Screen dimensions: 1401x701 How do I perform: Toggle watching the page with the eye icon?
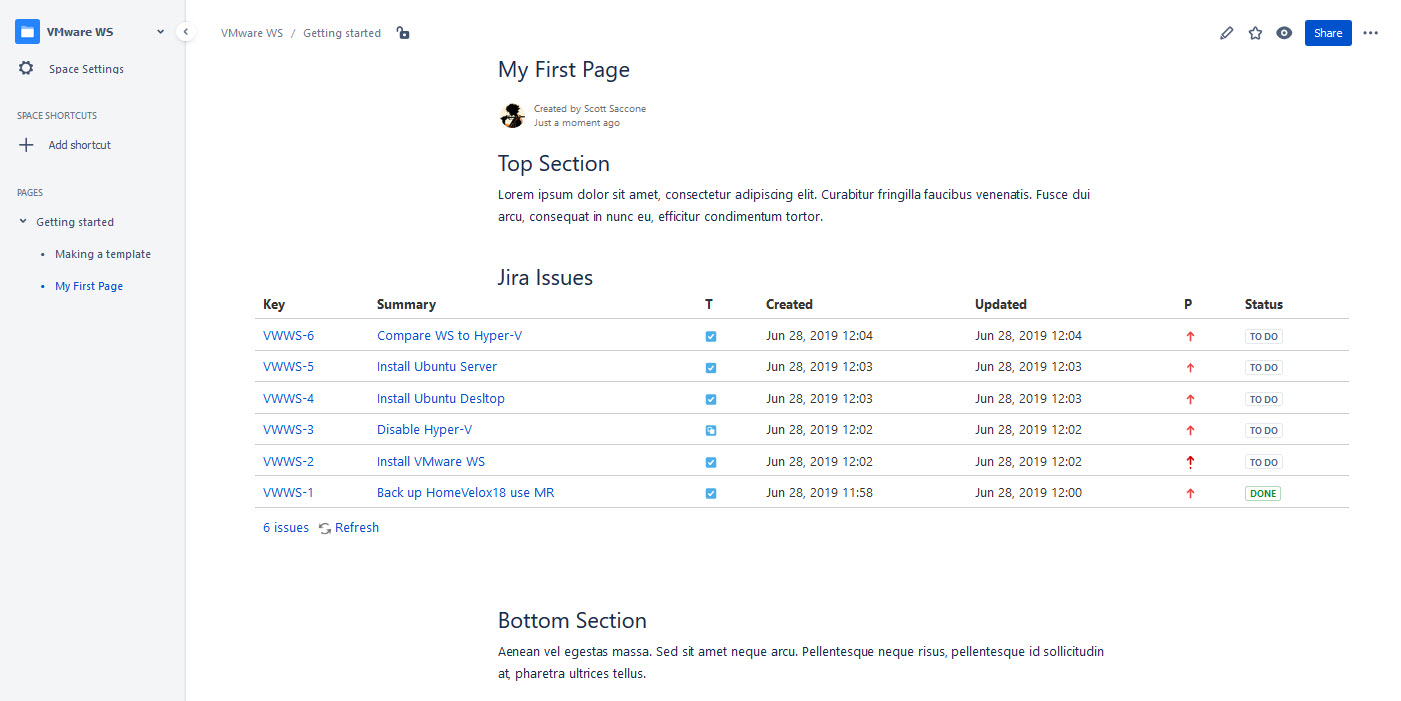(x=1284, y=33)
